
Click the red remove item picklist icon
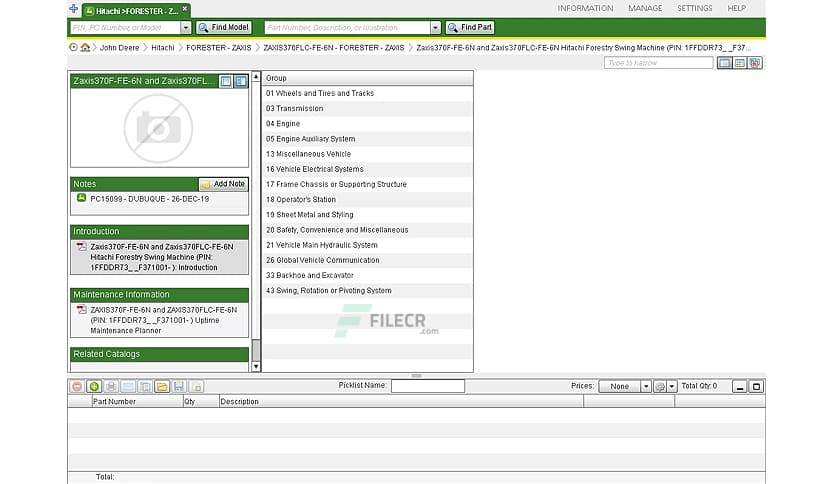[77, 386]
